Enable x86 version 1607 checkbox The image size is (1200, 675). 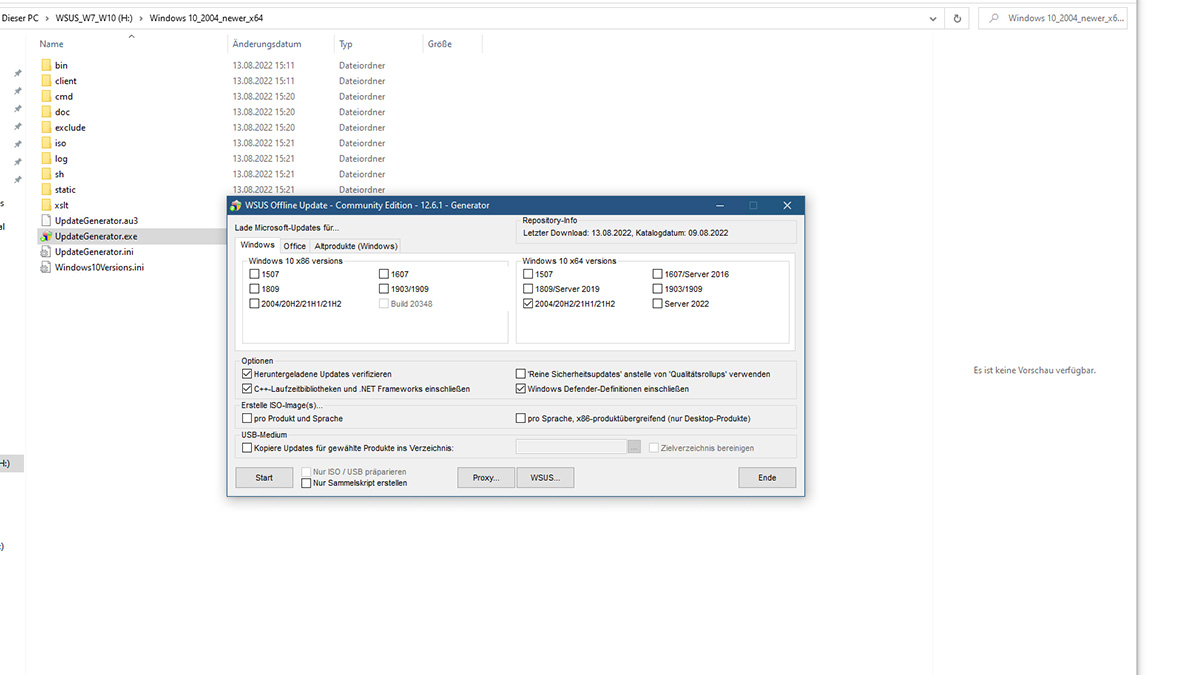(384, 274)
